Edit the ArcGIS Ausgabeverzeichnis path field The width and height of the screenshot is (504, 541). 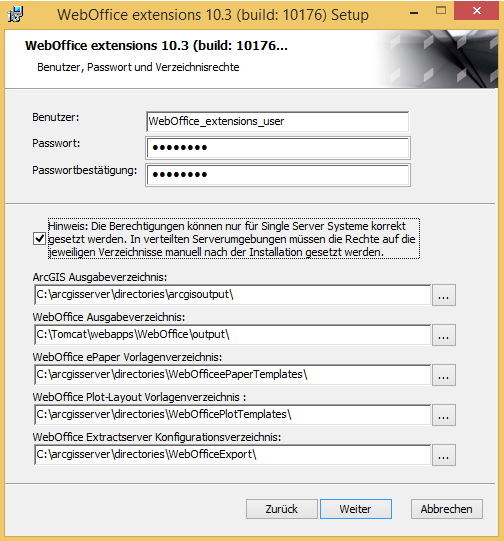click(233, 295)
